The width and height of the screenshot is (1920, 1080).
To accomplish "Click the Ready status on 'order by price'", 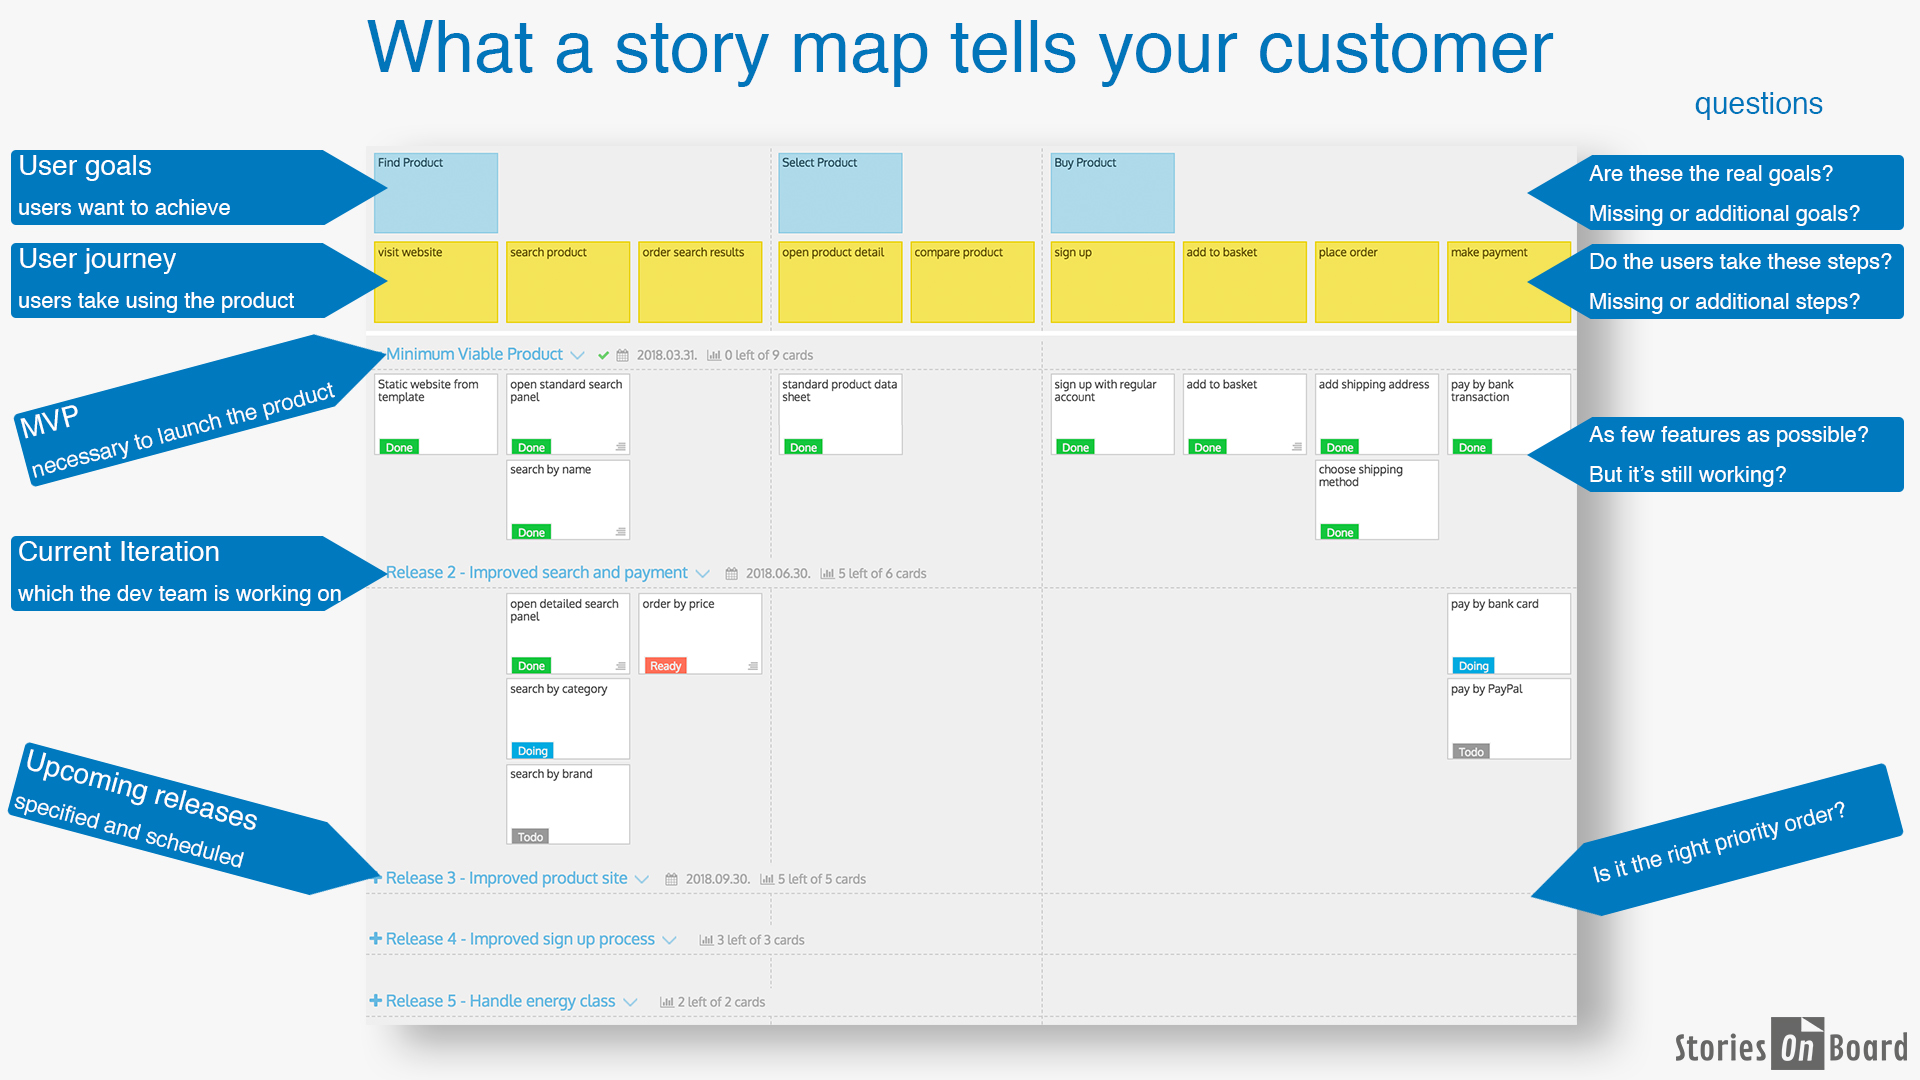I will (x=665, y=666).
